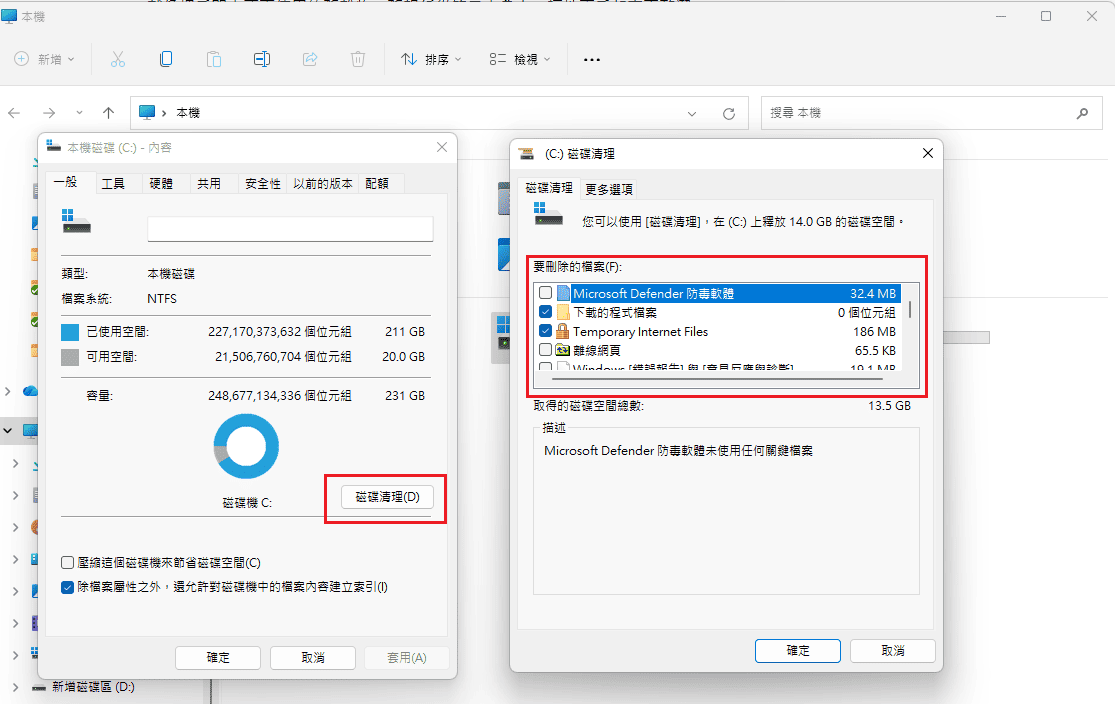Select the Paste icon

click(214, 59)
